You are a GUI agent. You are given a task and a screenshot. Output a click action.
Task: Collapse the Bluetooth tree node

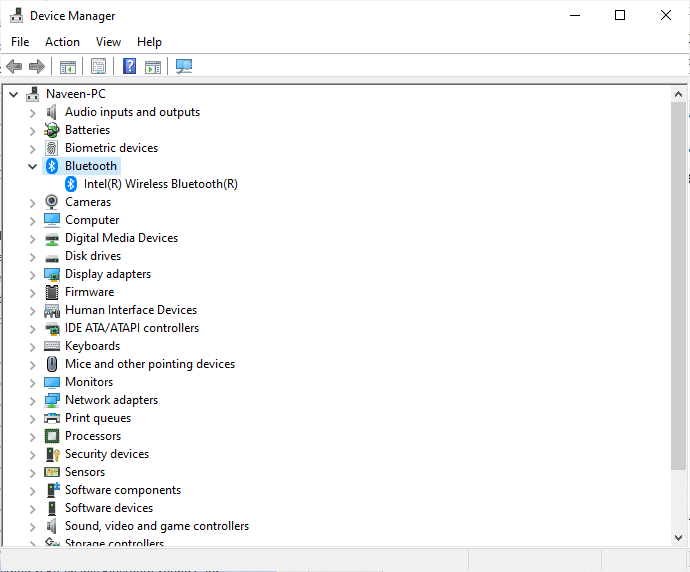click(x=33, y=166)
